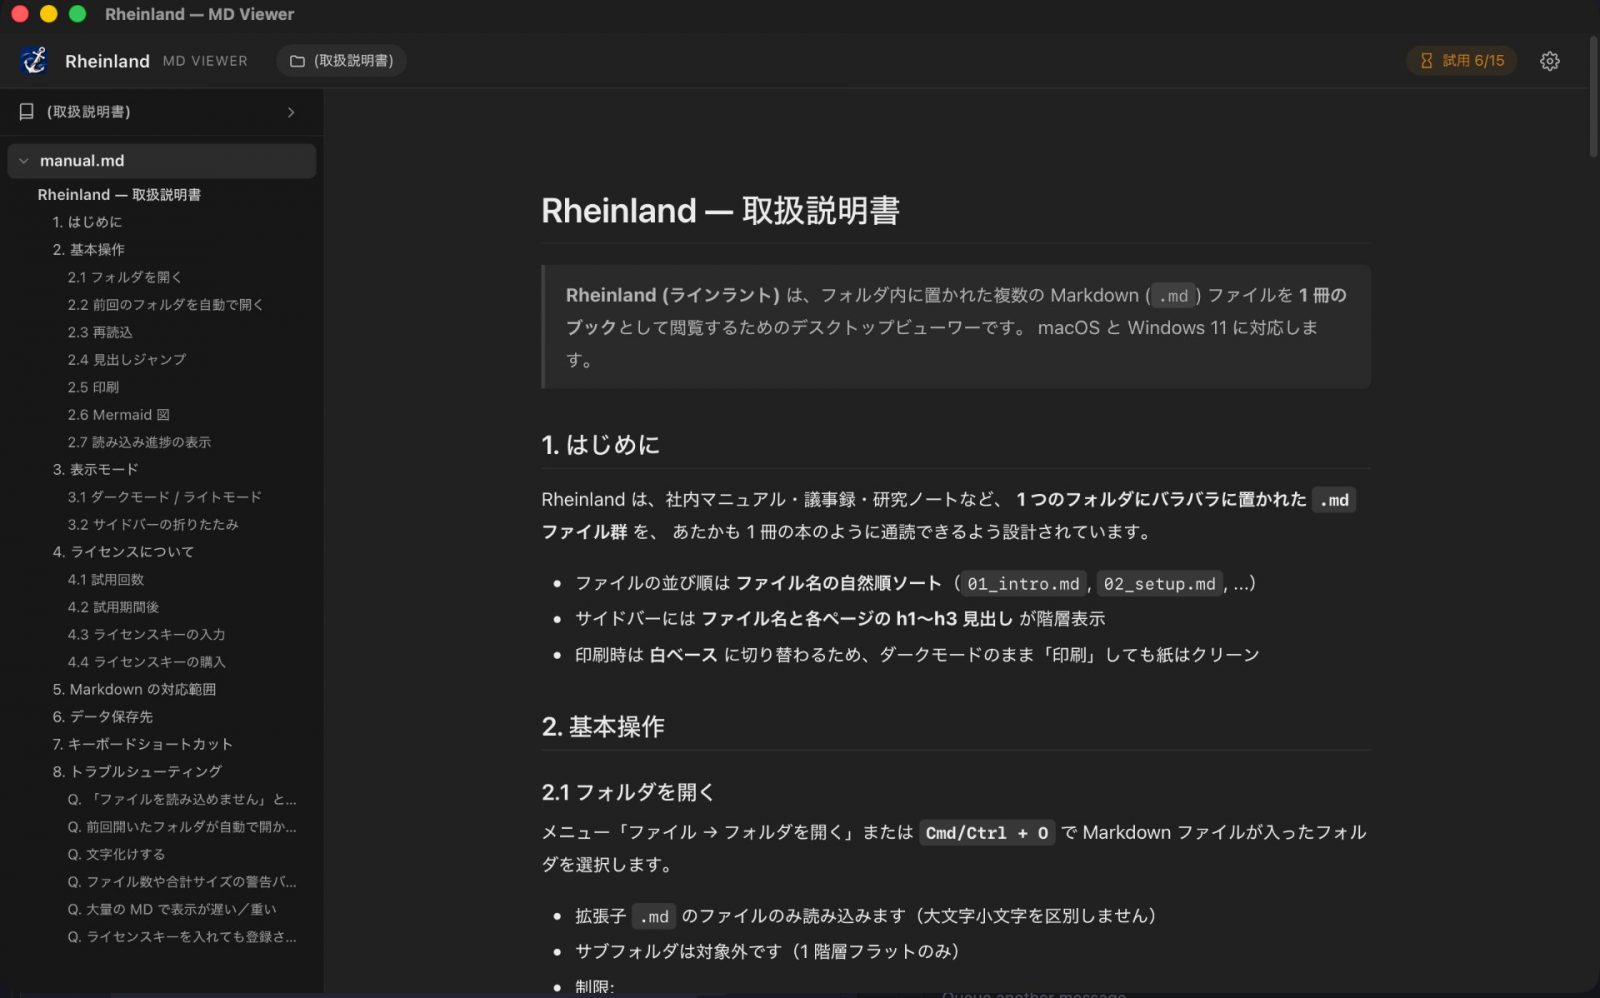Select Q. 文字化けする in outline

pyautogui.click(x=116, y=855)
